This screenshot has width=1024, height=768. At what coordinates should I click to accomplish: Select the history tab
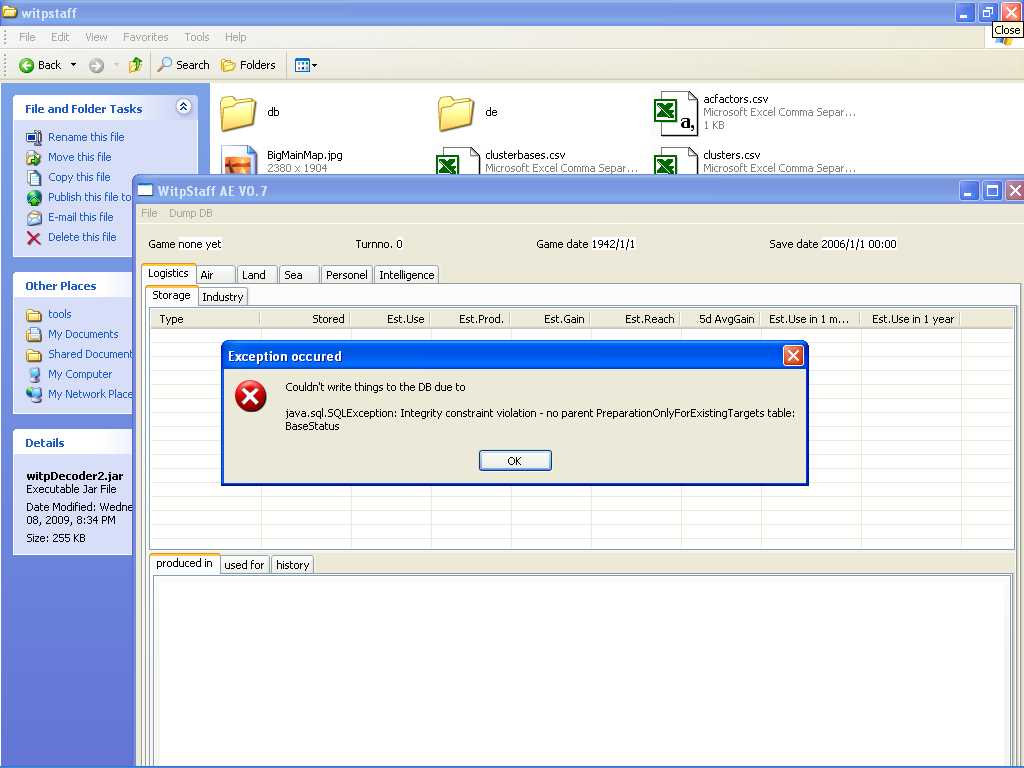coord(293,565)
